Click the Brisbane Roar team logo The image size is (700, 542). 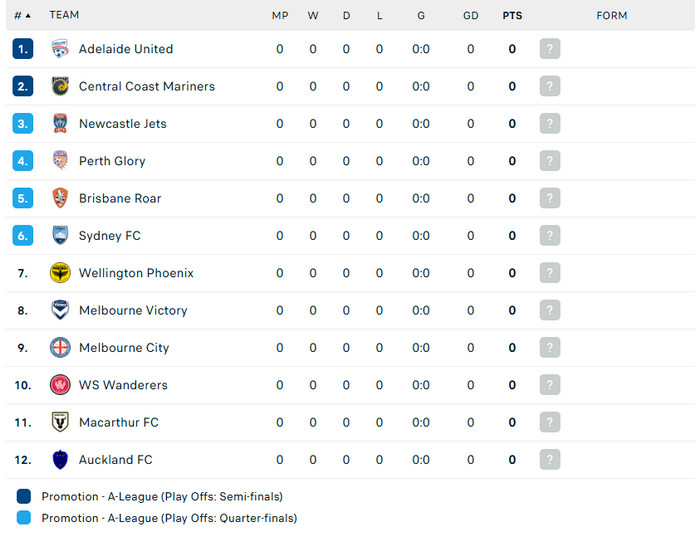[60, 198]
